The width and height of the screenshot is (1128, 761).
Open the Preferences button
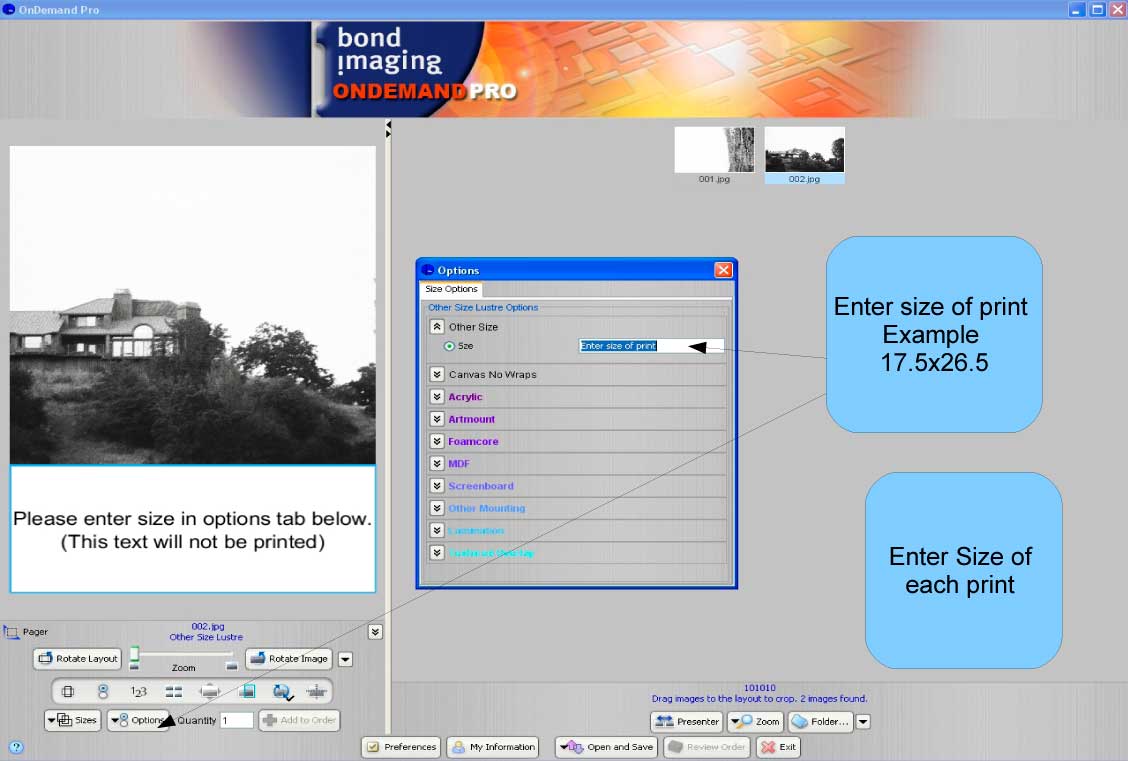[x=401, y=747]
